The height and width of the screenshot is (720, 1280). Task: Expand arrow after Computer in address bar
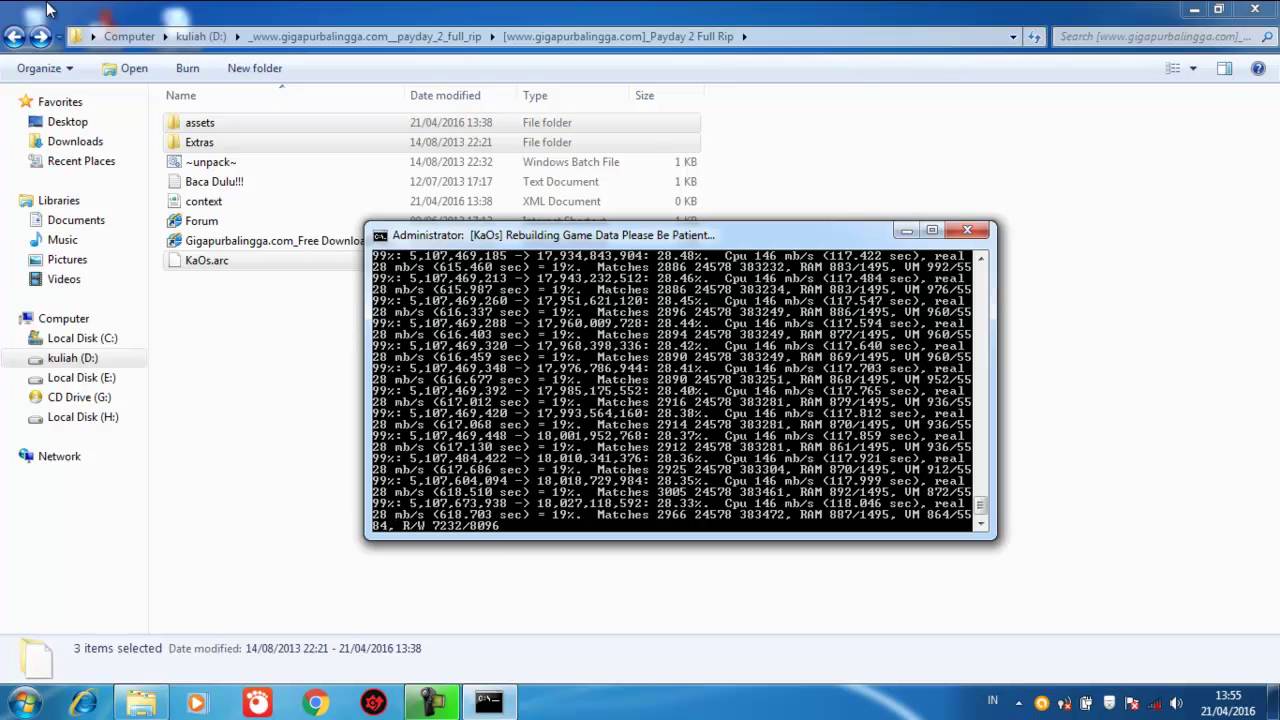pos(166,36)
